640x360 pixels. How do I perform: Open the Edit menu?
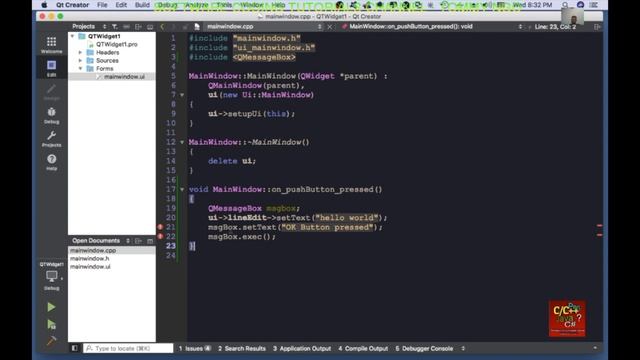[x=121, y=5]
